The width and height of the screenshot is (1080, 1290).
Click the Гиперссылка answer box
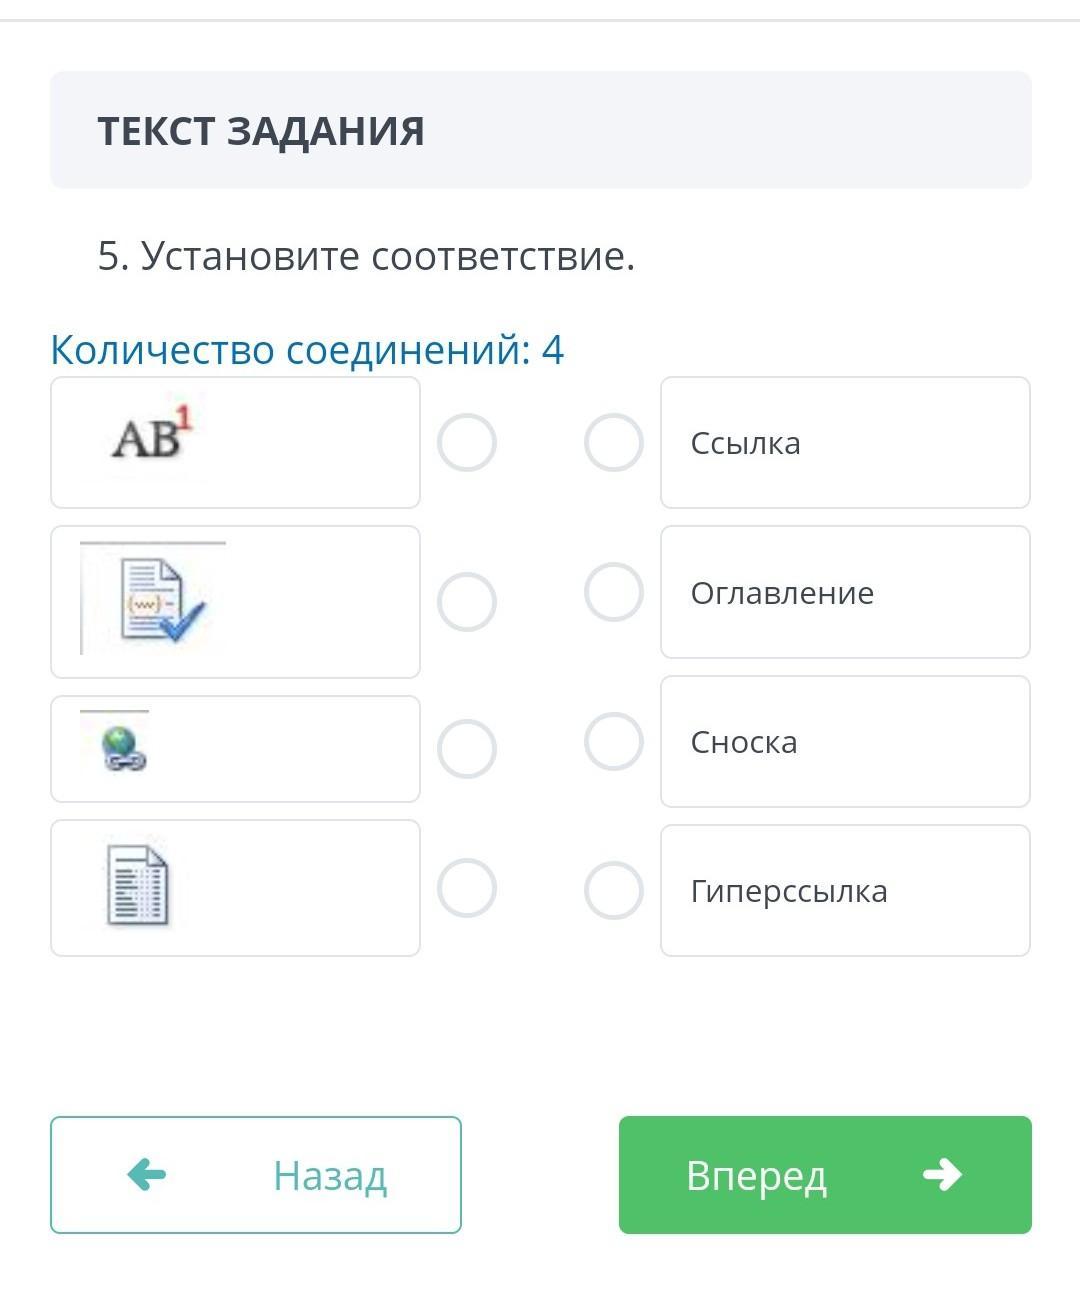click(845, 890)
